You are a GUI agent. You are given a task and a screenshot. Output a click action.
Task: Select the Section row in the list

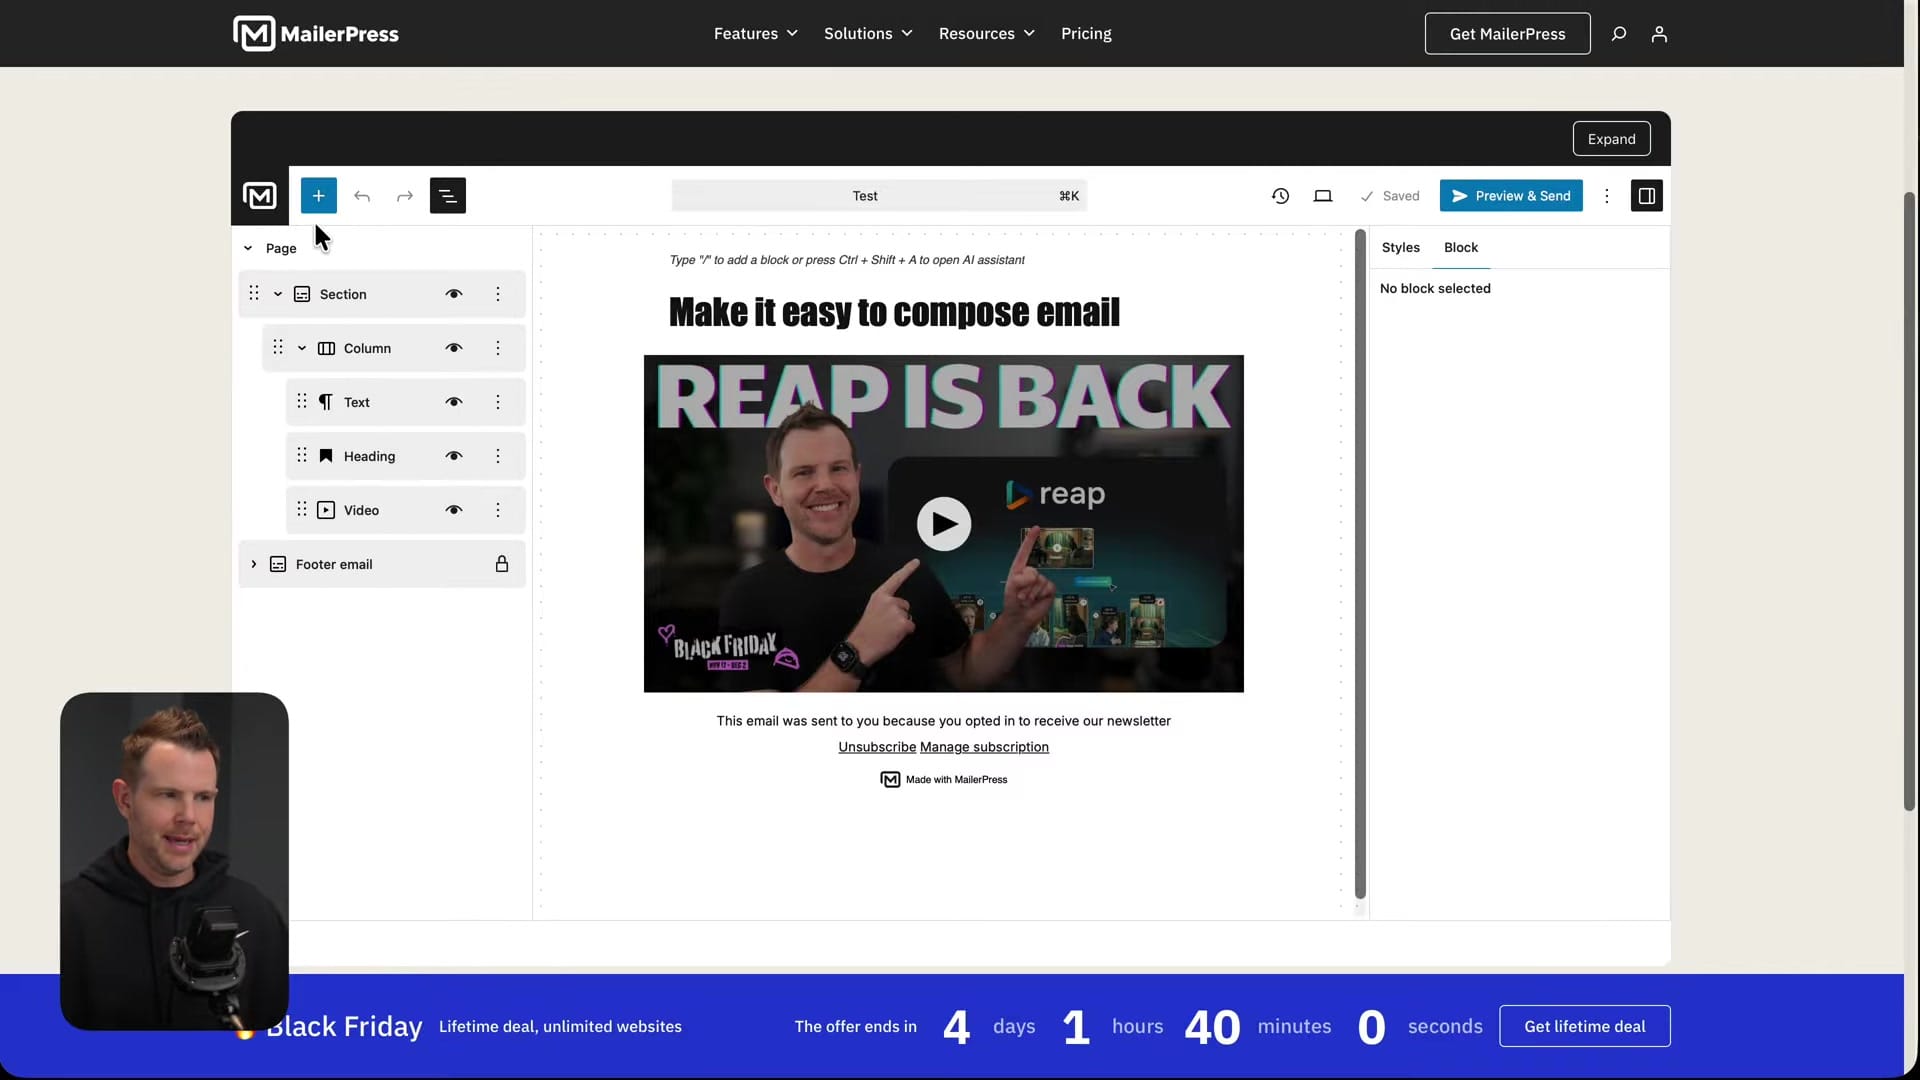[382, 294]
